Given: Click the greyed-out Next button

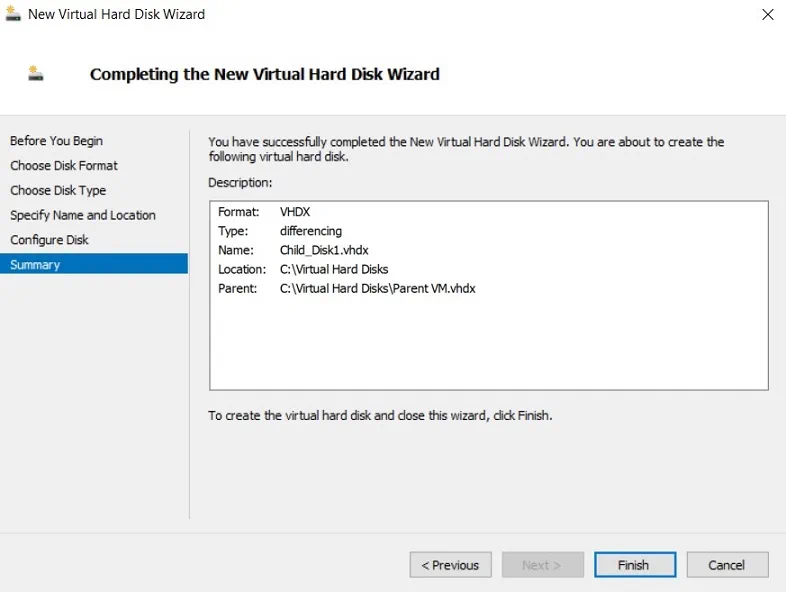Looking at the screenshot, I should [541, 565].
